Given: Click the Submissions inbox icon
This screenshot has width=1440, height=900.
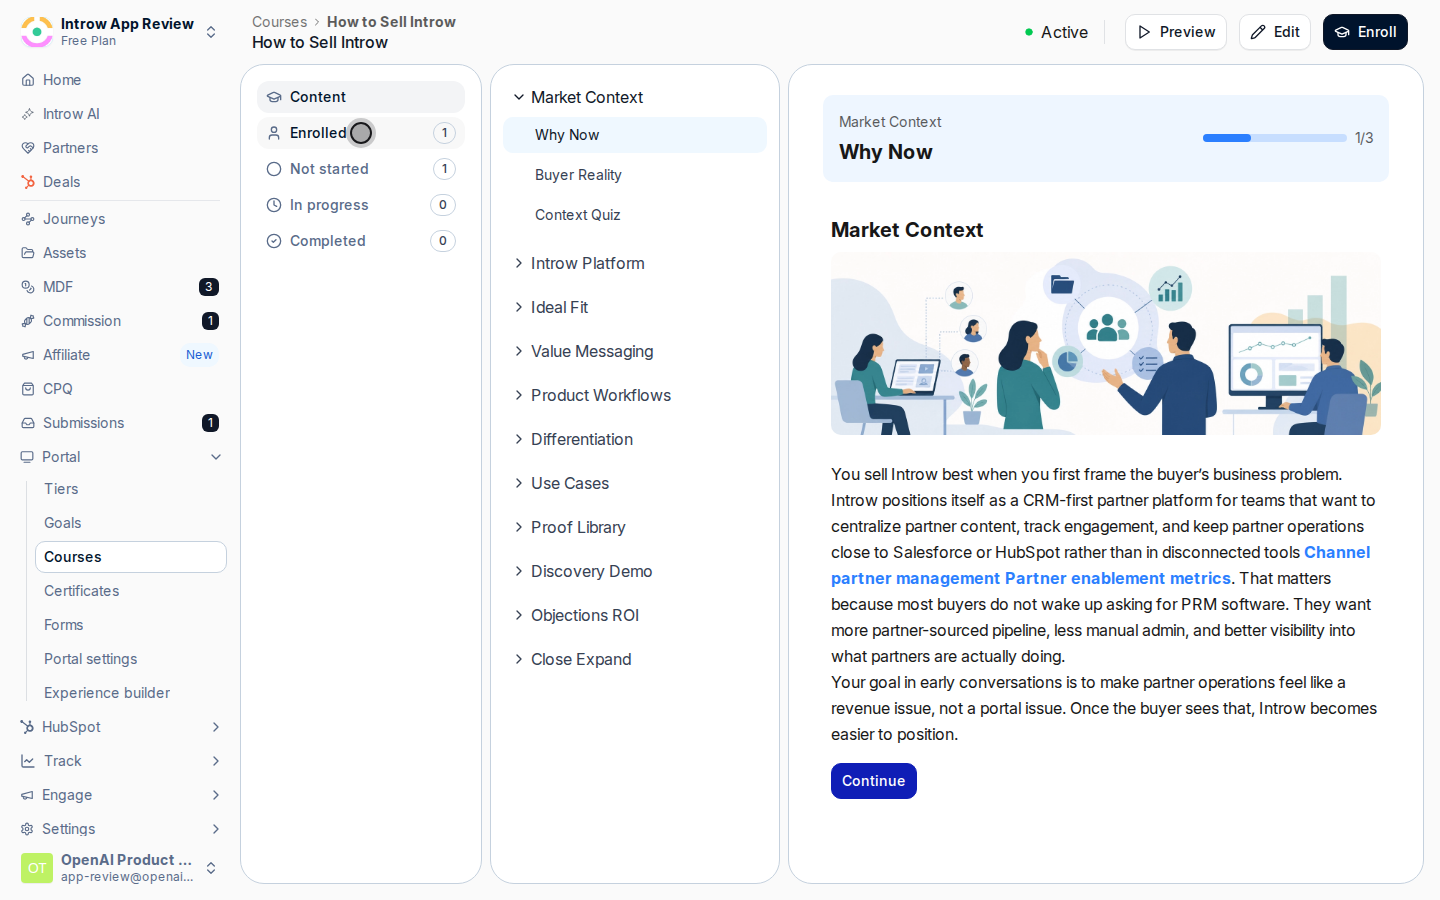Looking at the screenshot, I should pyautogui.click(x=28, y=423).
